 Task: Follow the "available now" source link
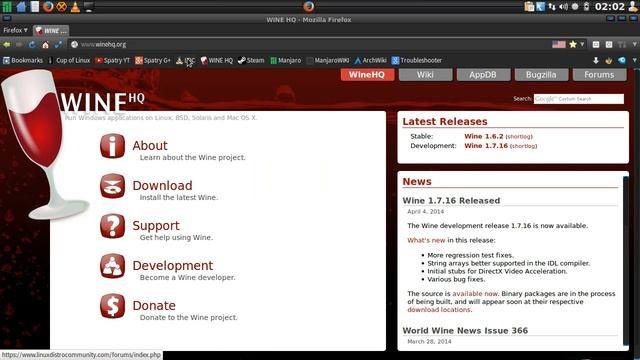(x=475, y=294)
